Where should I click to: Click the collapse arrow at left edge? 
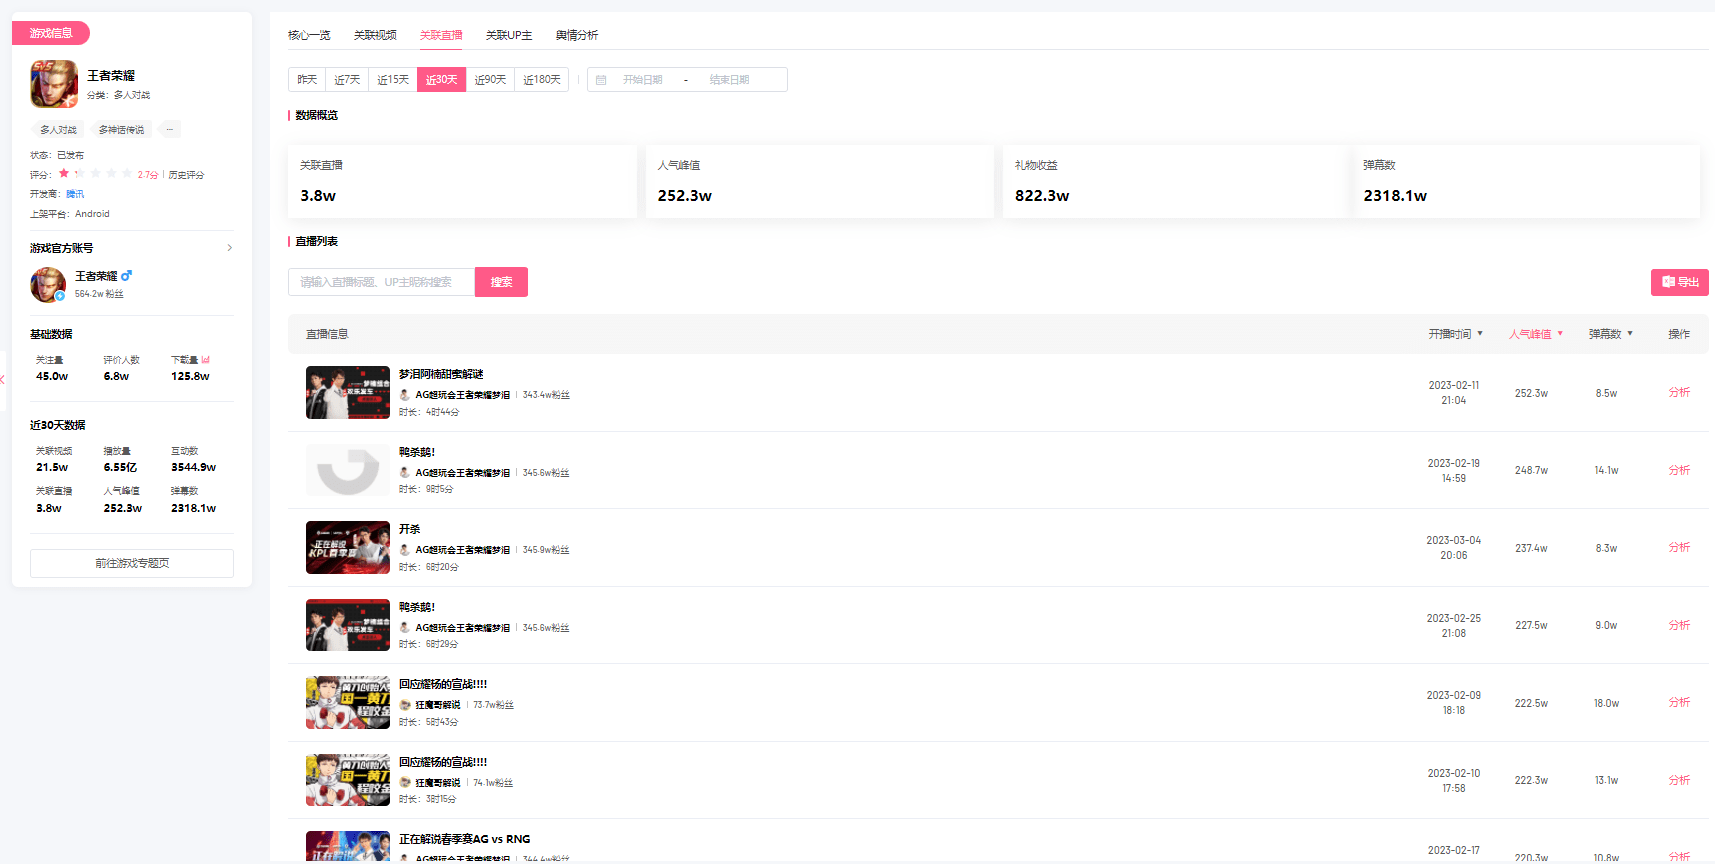pos(3,379)
